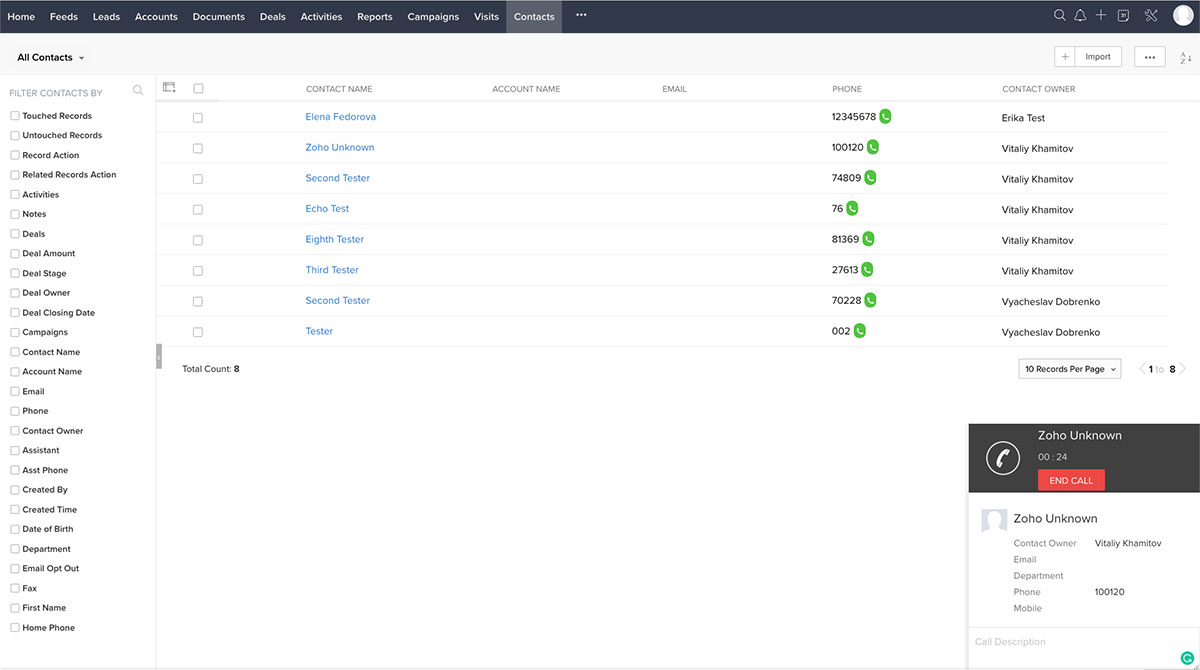The height and width of the screenshot is (670, 1200).
Task: Open the column settings icon in table header
Action: pos(169,88)
